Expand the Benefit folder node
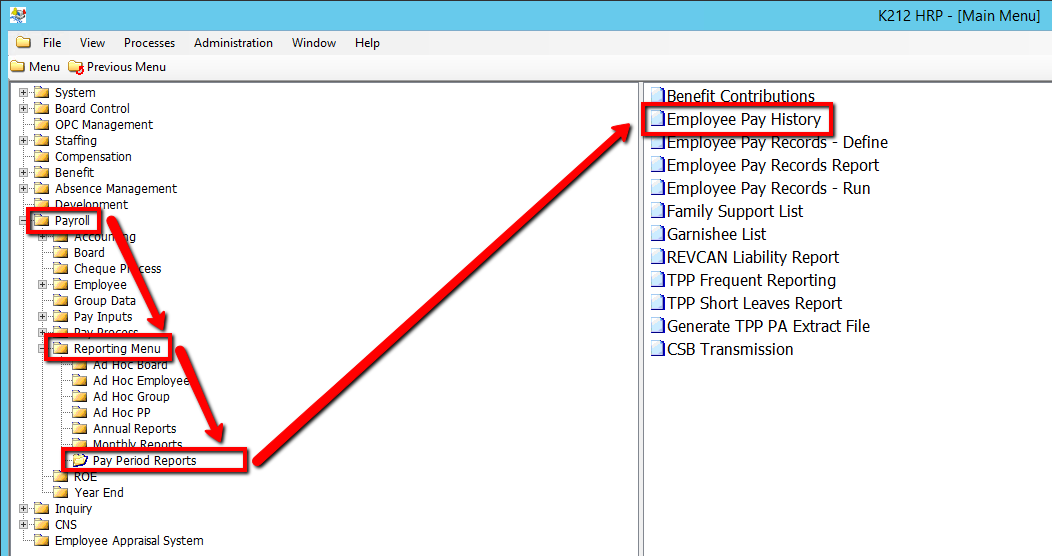 click(24, 173)
